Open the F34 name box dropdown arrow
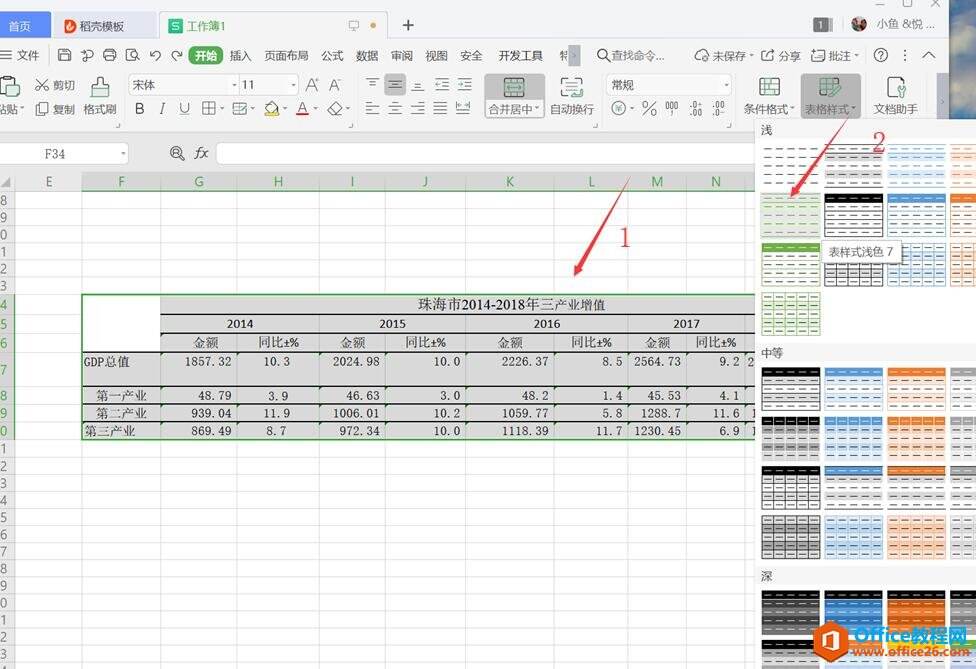The height and width of the screenshot is (669, 976). coord(123,153)
